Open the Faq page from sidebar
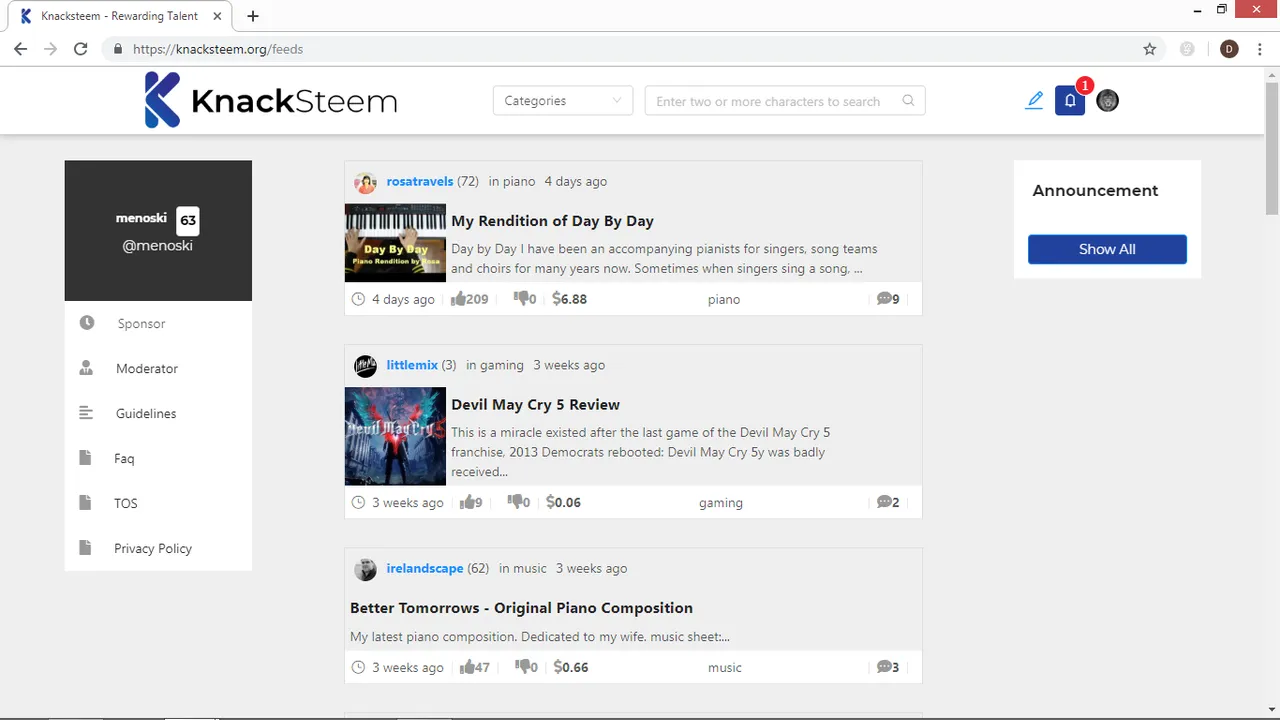Image resolution: width=1280 pixels, height=720 pixels. coord(124,458)
